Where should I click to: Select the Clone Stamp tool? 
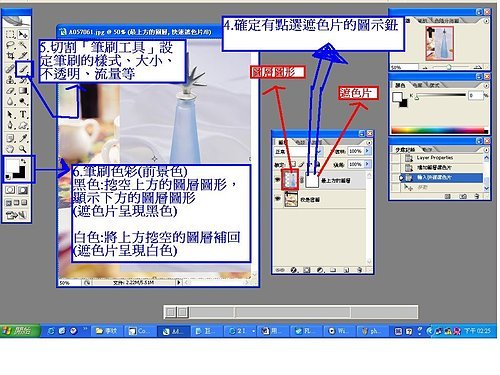(x=10, y=80)
